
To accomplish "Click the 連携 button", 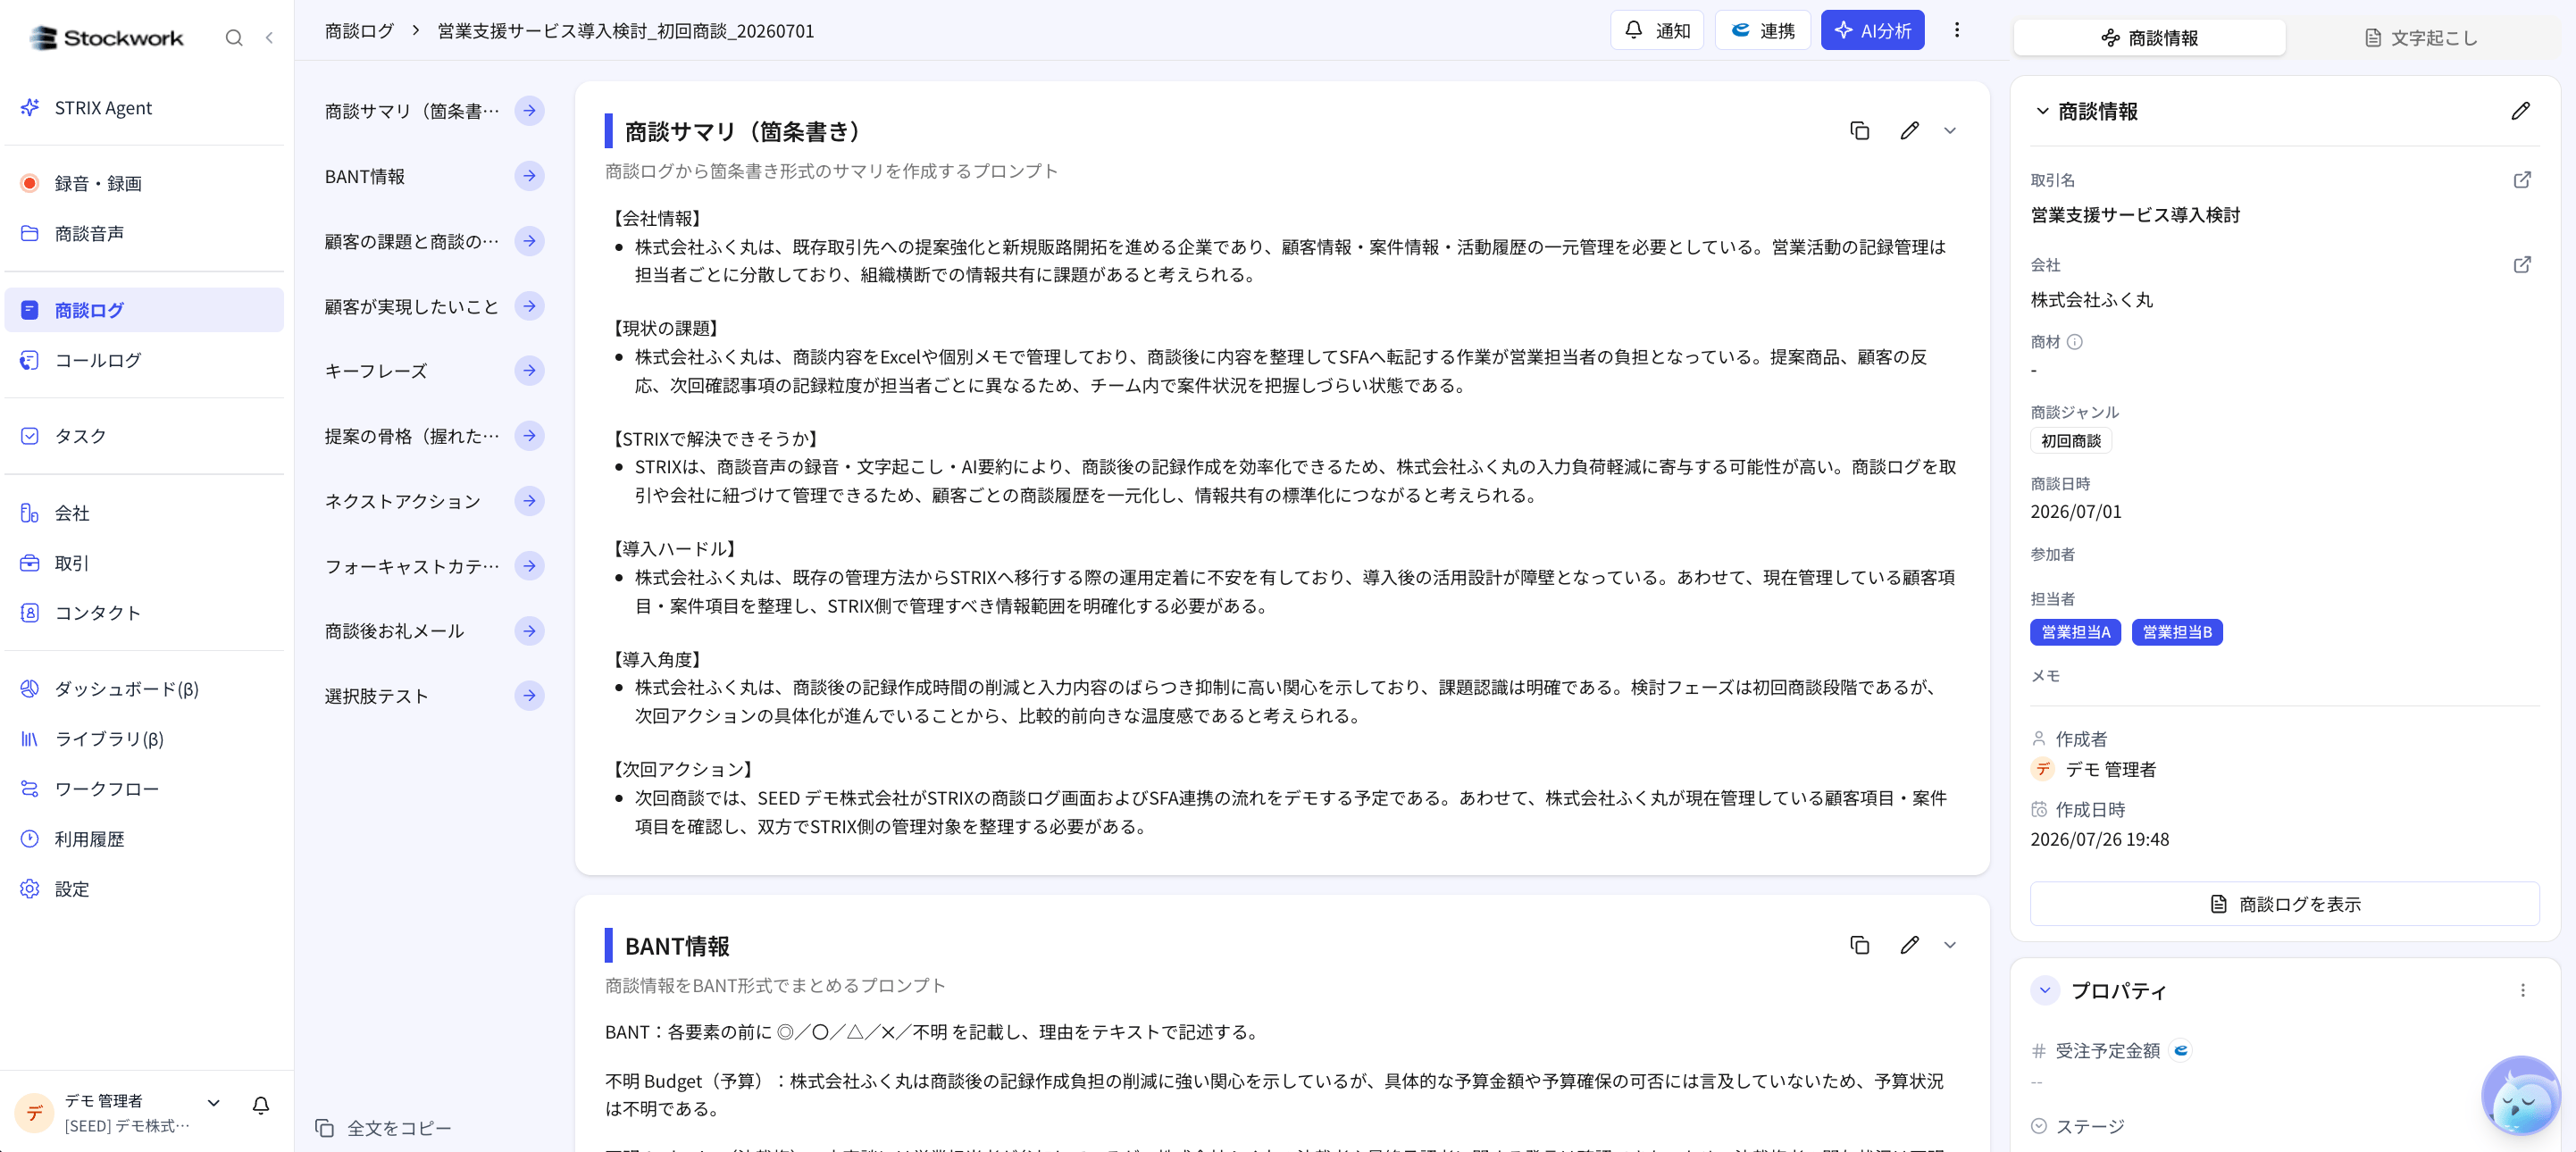I will (1763, 31).
